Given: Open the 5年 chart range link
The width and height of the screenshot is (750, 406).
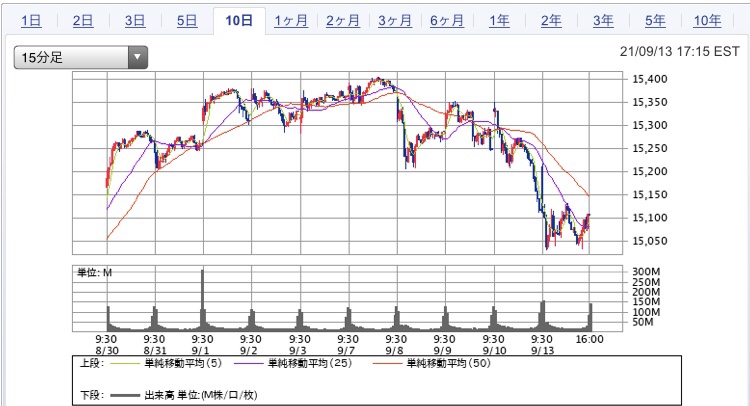Looking at the screenshot, I should pos(655,21).
